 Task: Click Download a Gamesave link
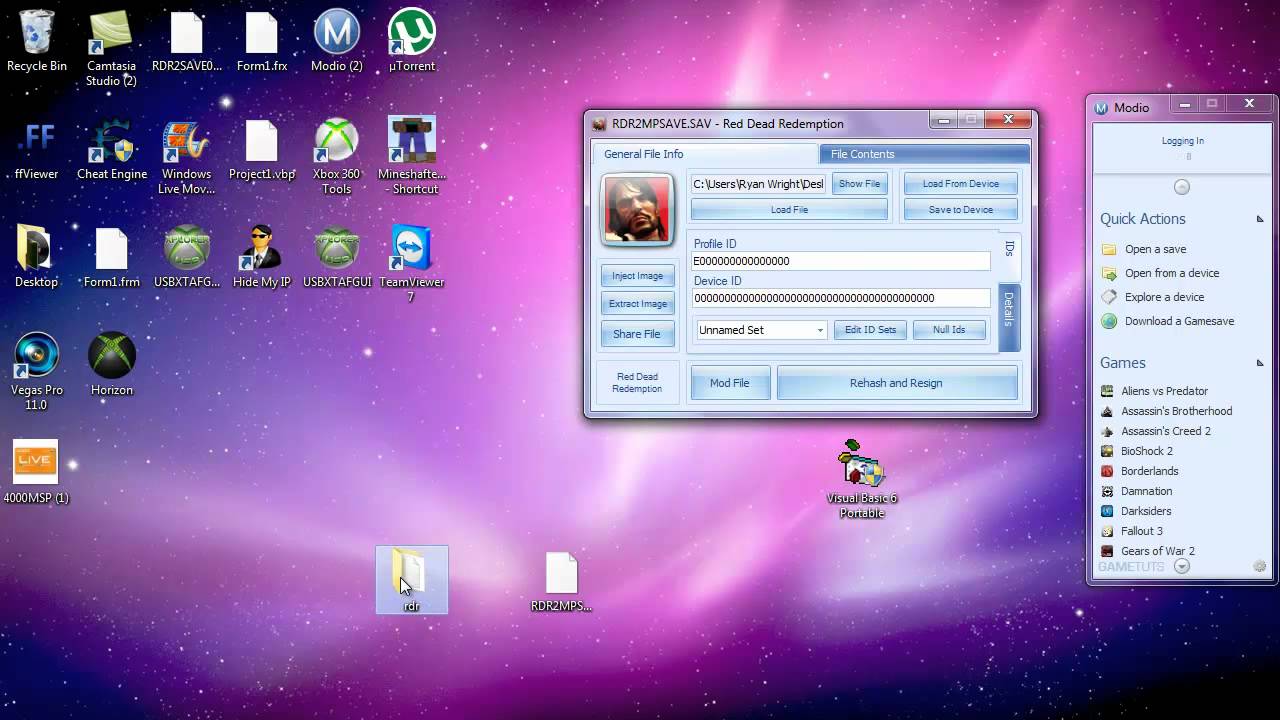(x=1167, y=321)
